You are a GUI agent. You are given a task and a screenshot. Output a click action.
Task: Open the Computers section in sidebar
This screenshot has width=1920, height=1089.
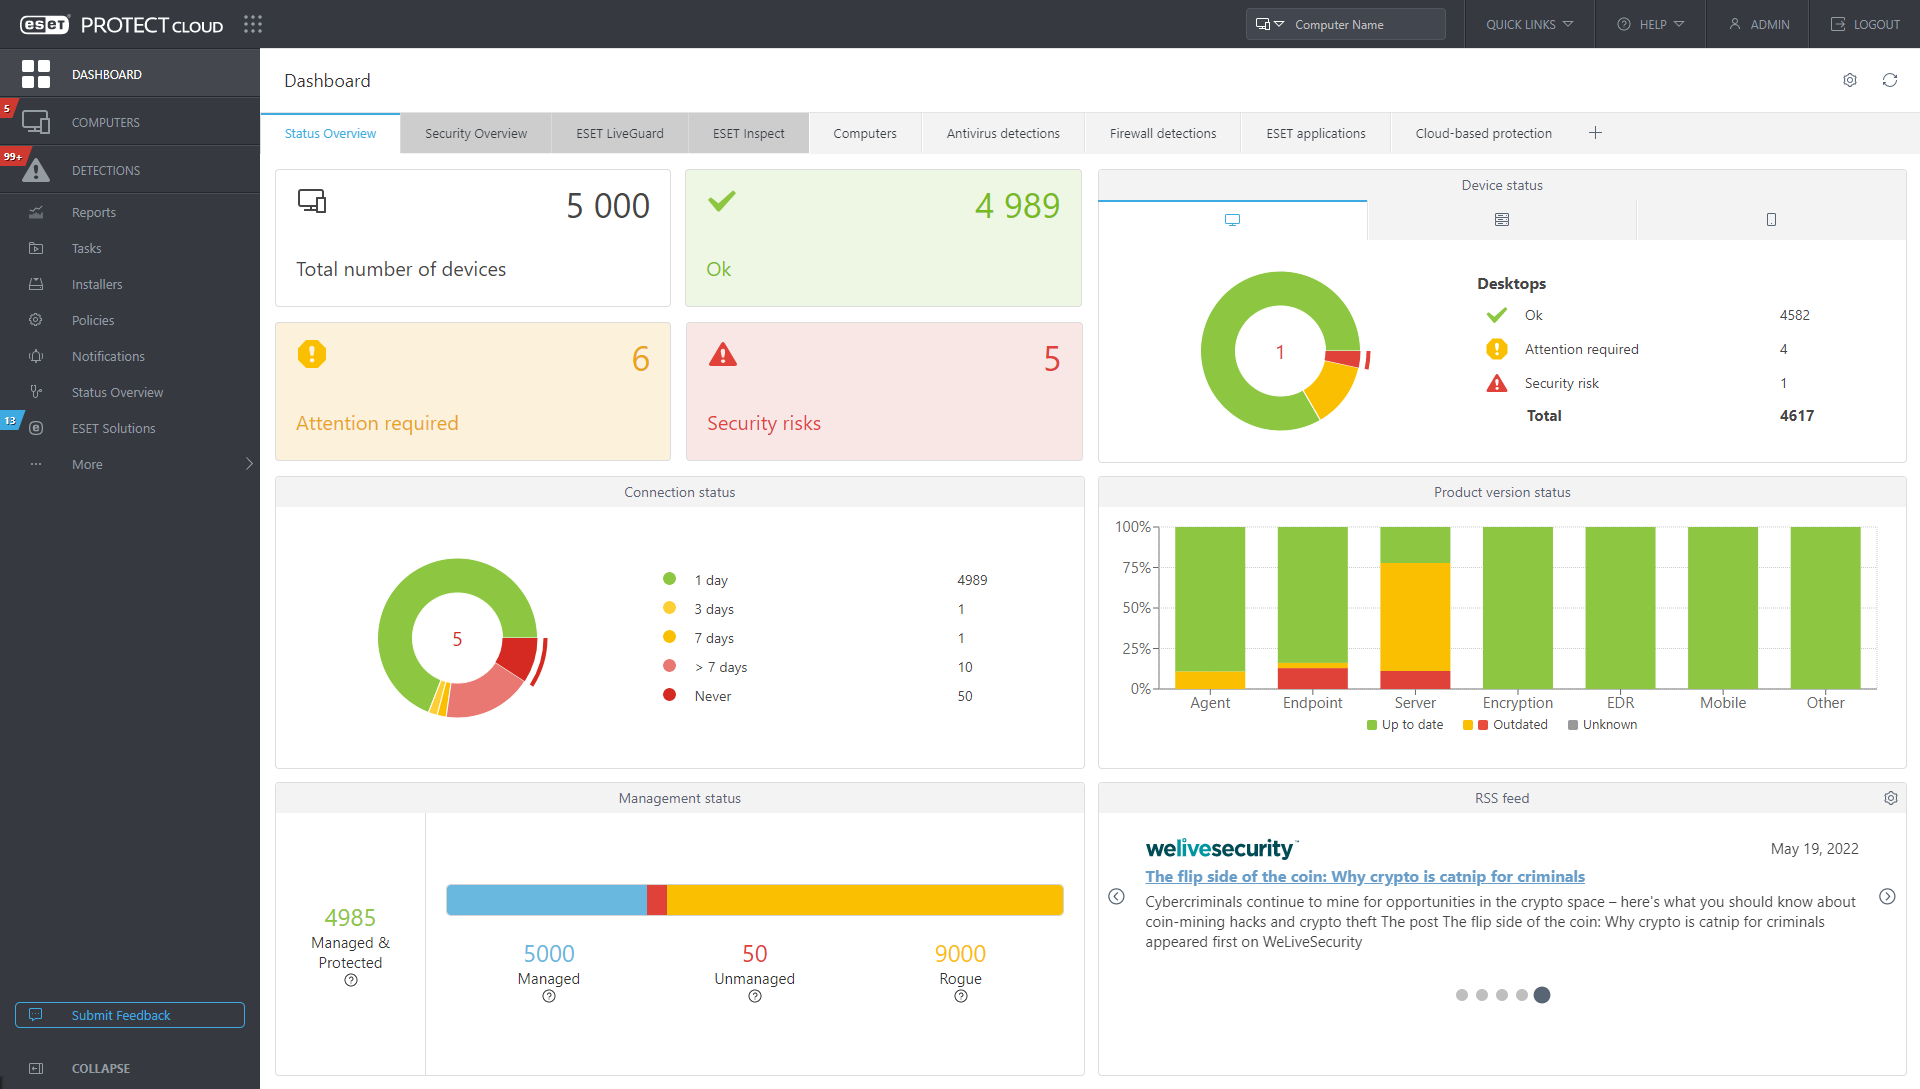[x=106, y=122]
